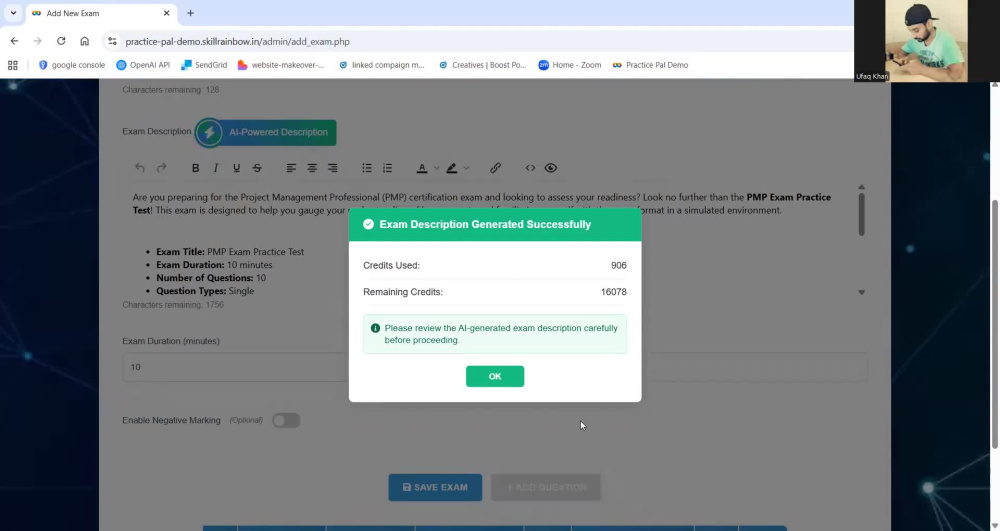Click the browser back button
Viewport: 1000px width, 531px height.
click(14, 41)
